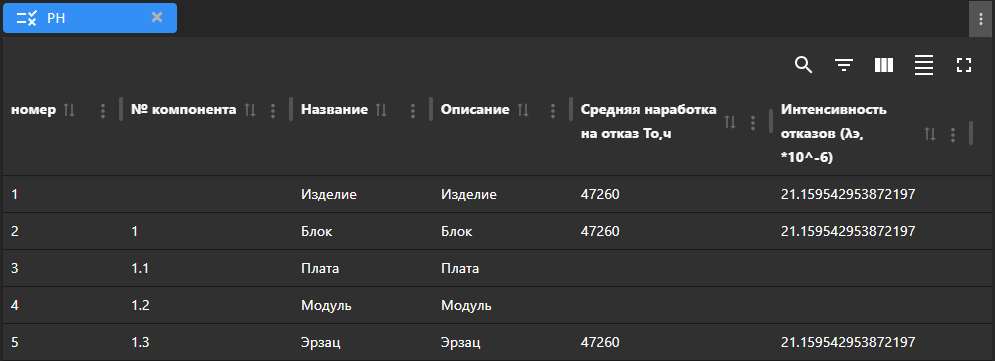Open column actions menu for номер
Screen dimensions: 995x361
point(103,111)
